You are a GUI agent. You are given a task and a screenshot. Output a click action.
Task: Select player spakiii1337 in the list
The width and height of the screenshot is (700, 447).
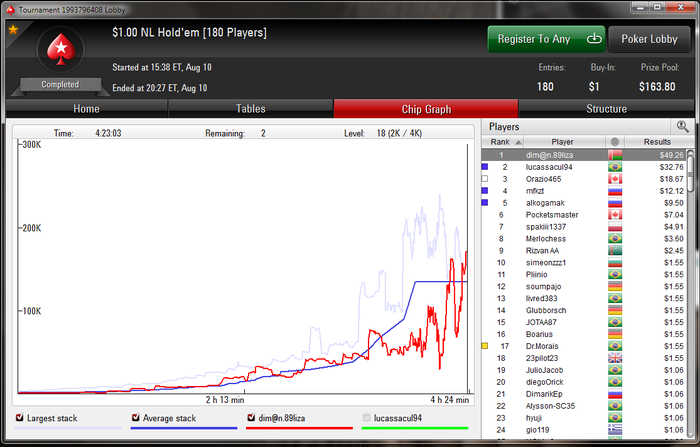point(583,226)
